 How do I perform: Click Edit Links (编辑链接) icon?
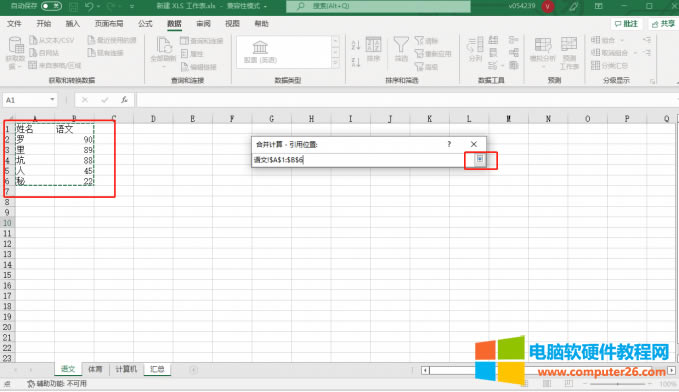tap(184, 67)
